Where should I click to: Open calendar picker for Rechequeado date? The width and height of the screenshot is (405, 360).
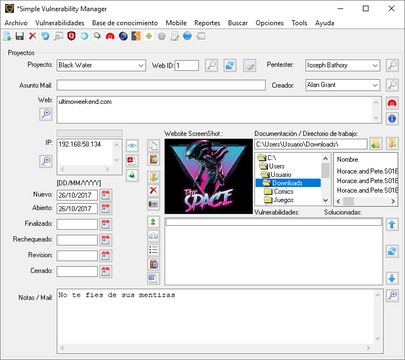pyautogui.click(x=106, y=240)
